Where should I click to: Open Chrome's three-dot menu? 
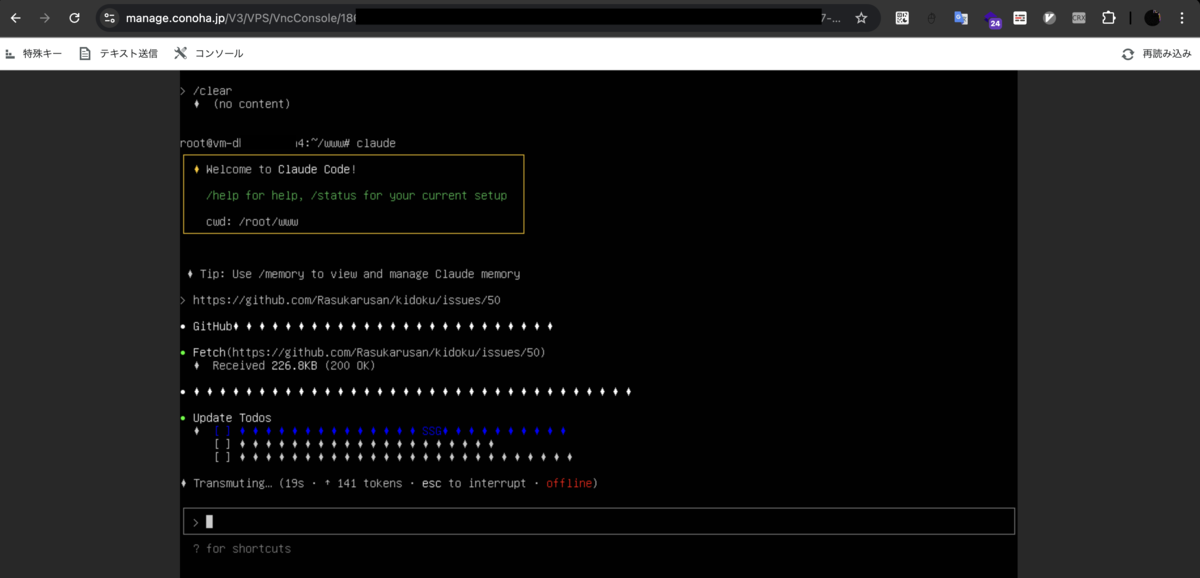tap(1182, 18)
